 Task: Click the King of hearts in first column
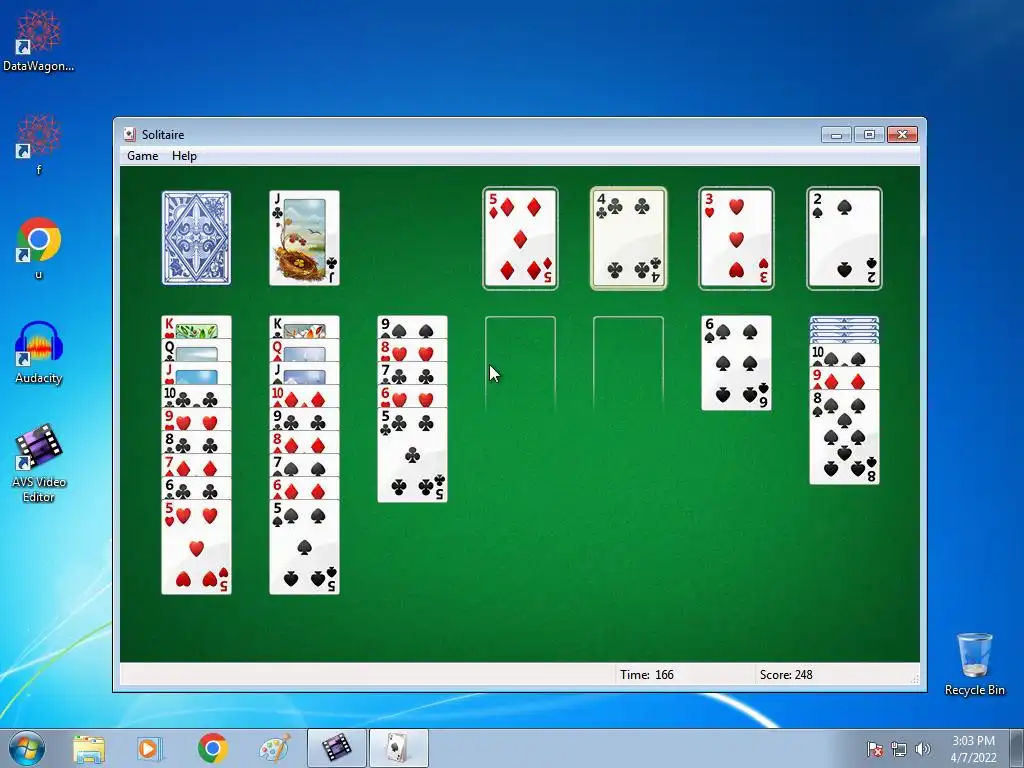coord(197,327)
